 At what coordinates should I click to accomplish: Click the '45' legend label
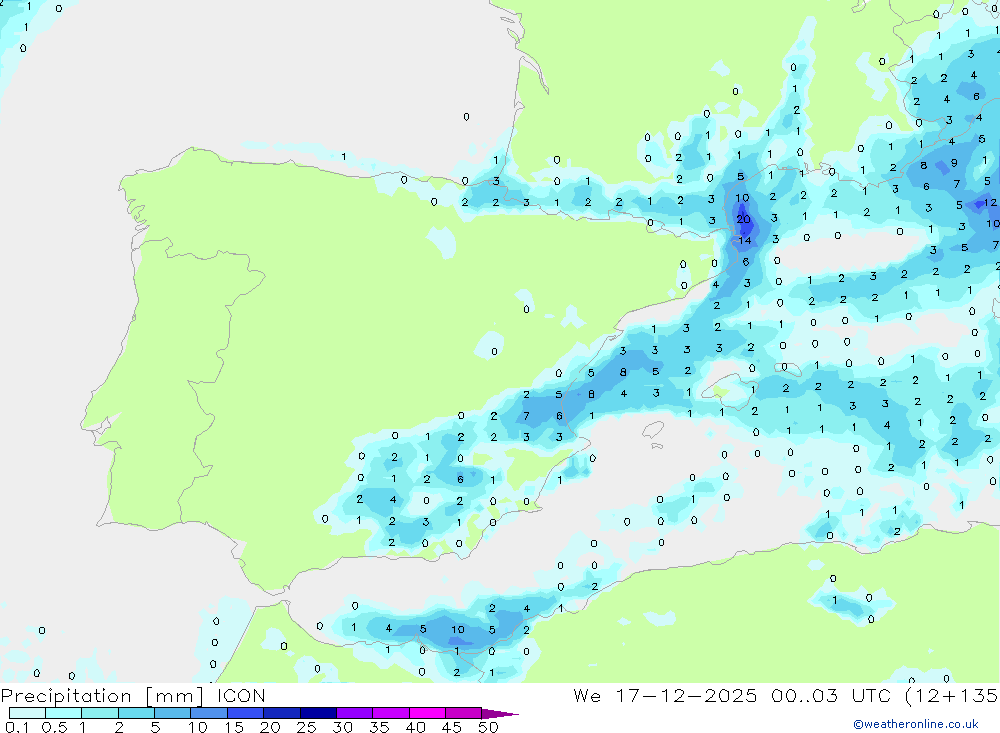452,727
